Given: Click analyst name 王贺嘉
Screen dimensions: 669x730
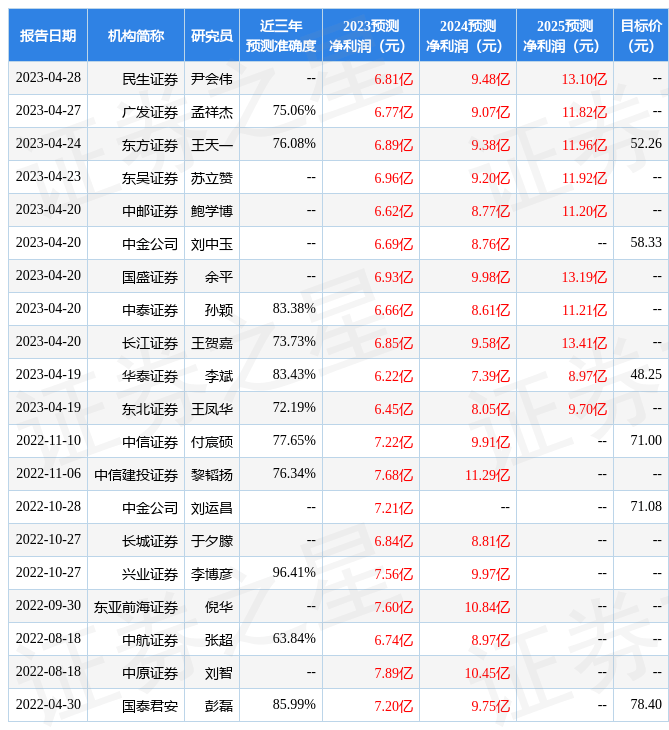Looking at the screenshot, I should click(x=212, y=343).
